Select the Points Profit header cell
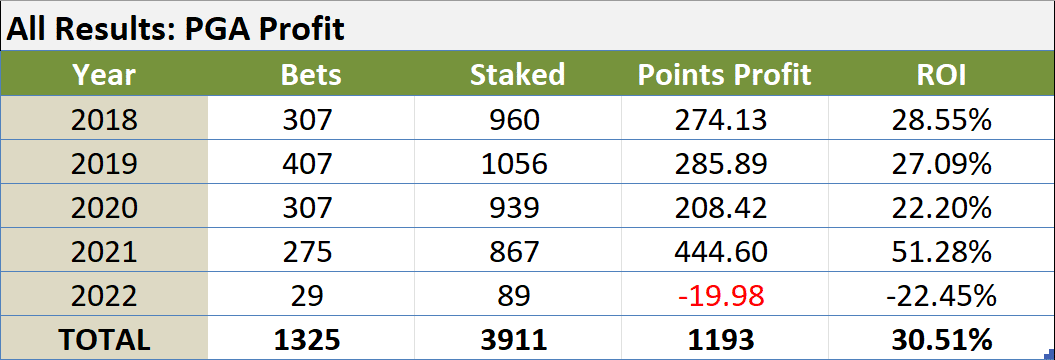 pyautogui.click(x=724, y=75)
